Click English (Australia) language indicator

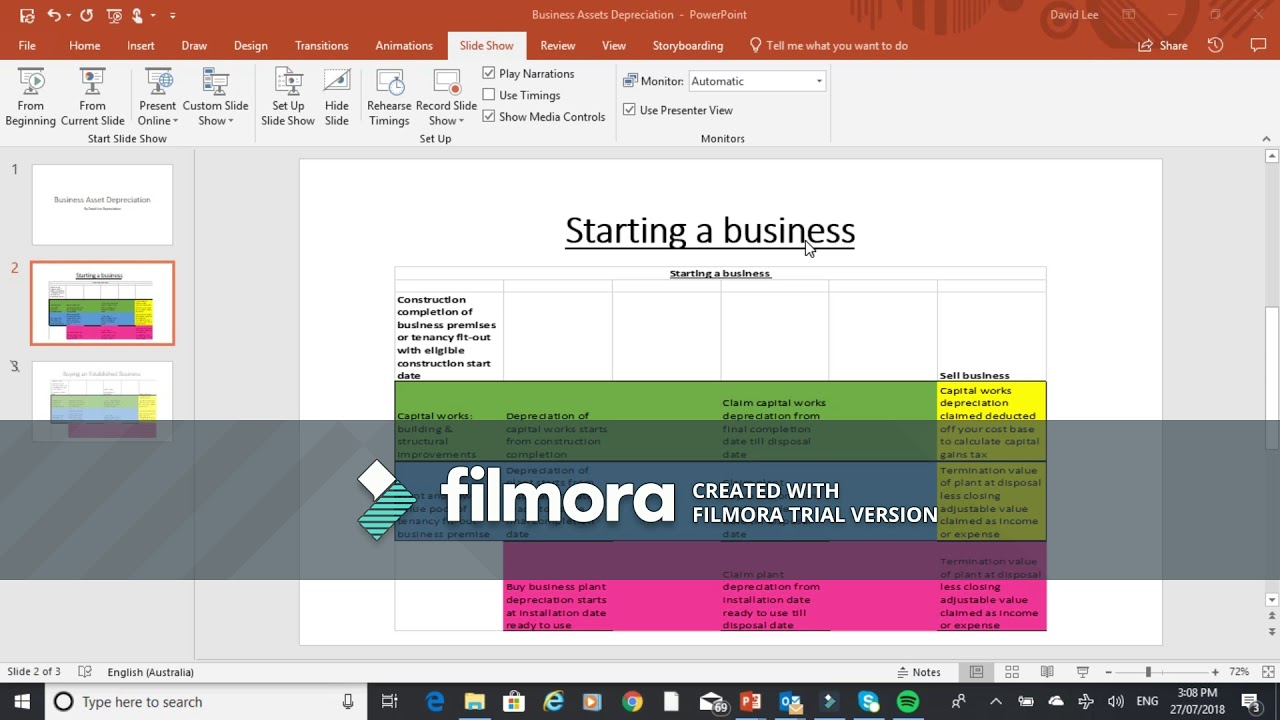pos(150,672)
